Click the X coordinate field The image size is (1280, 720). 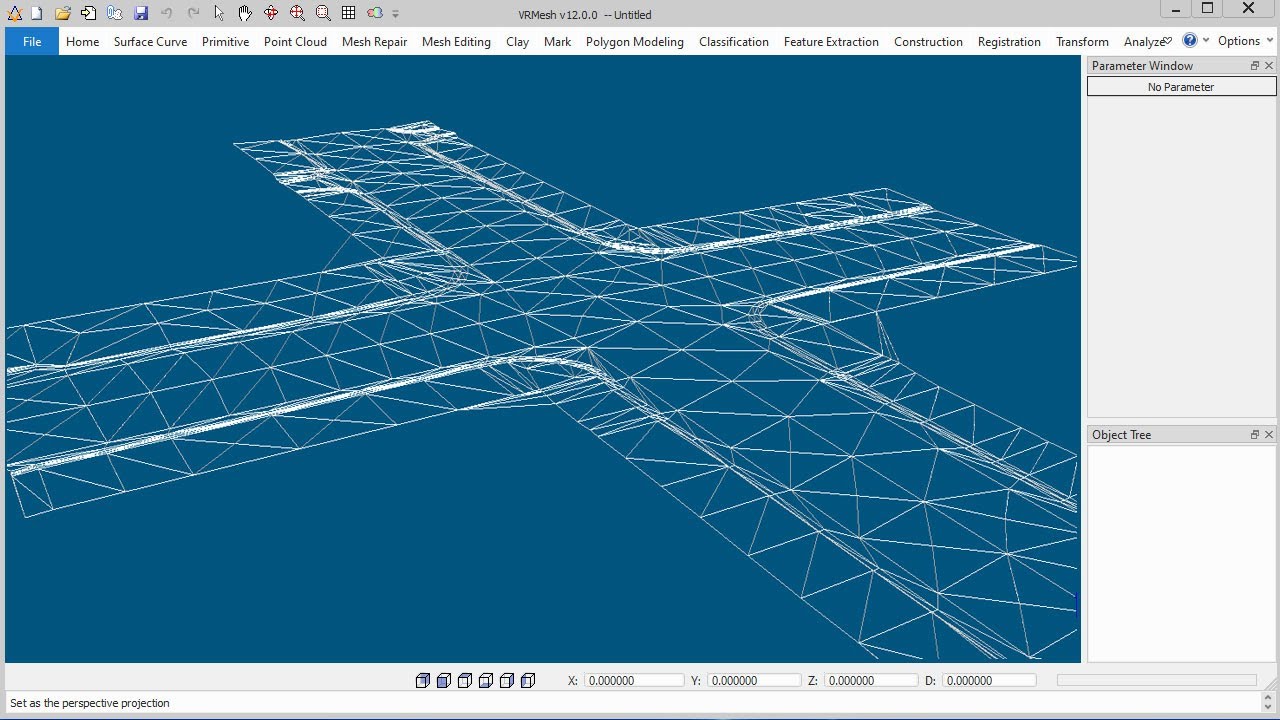(634, 681)
